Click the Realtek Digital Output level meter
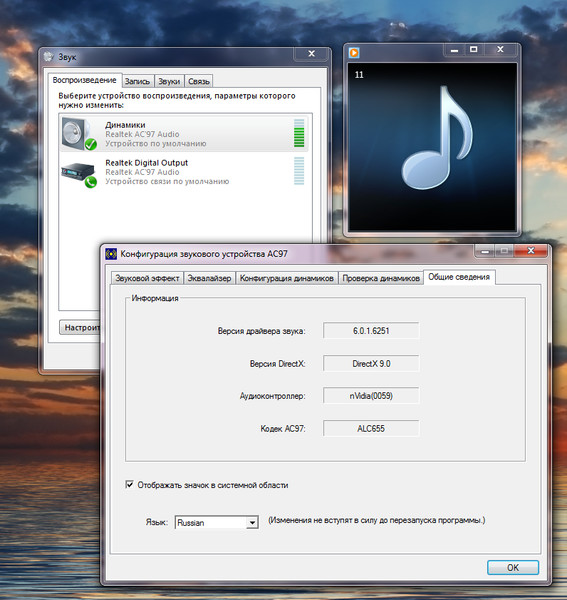Viewport: 567px width, 600px height. coord(299,171)
